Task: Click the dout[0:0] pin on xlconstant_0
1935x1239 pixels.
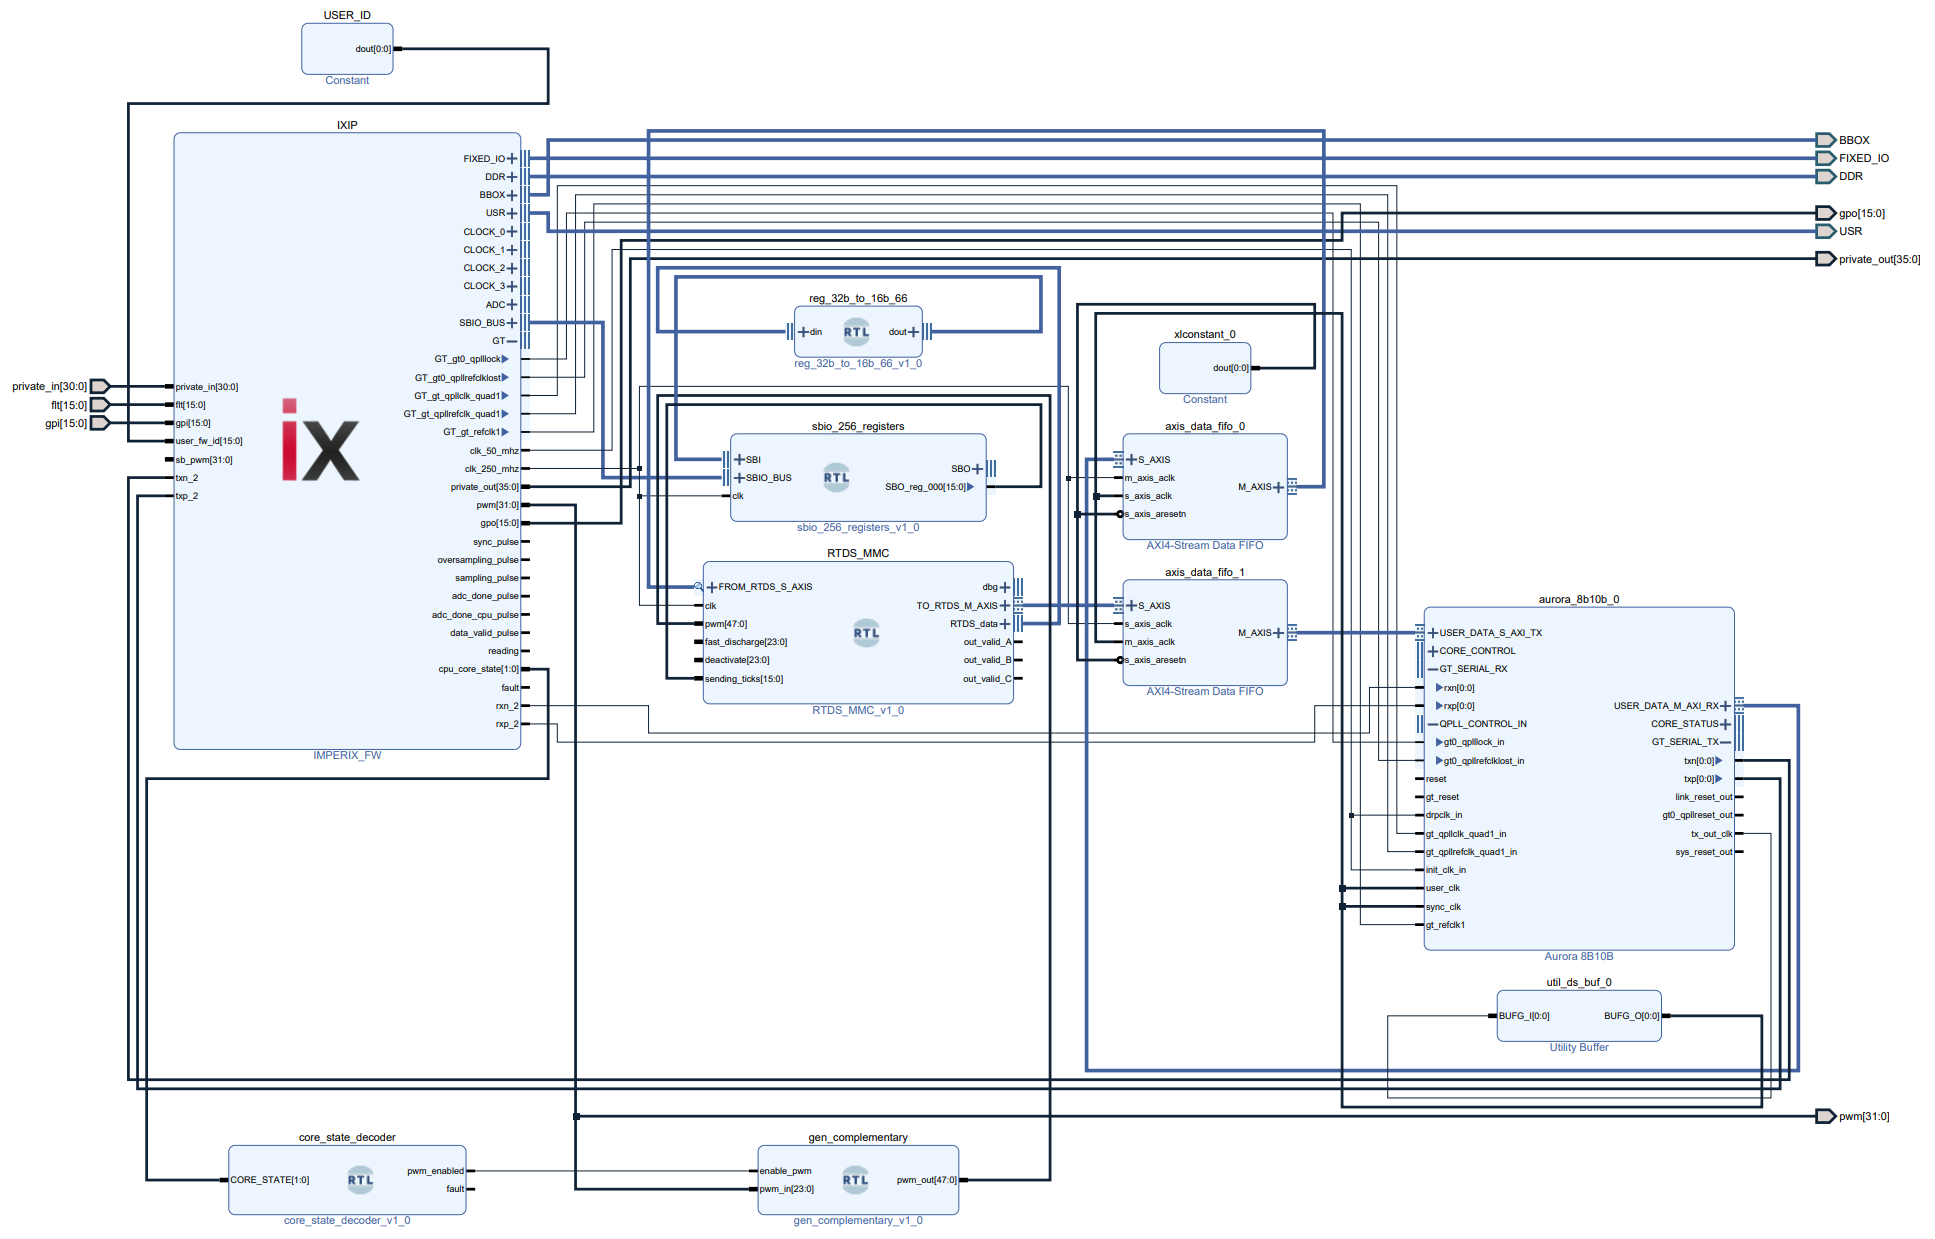Action: (x=1229, y=367)
